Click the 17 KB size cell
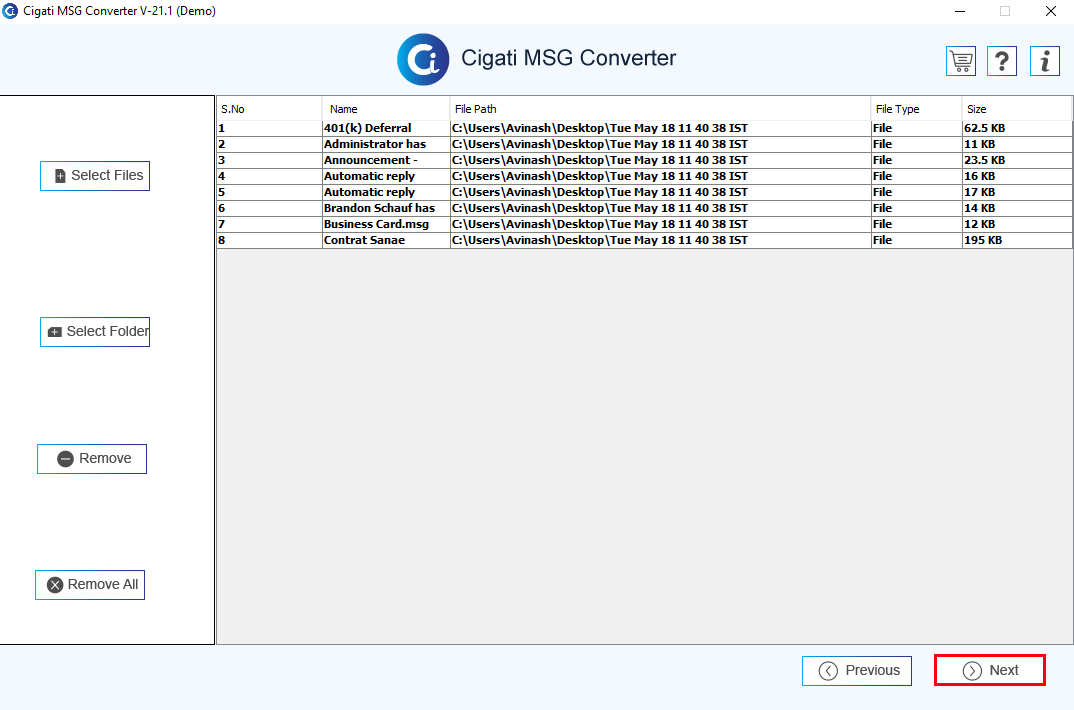 [x=1017, y=192]
